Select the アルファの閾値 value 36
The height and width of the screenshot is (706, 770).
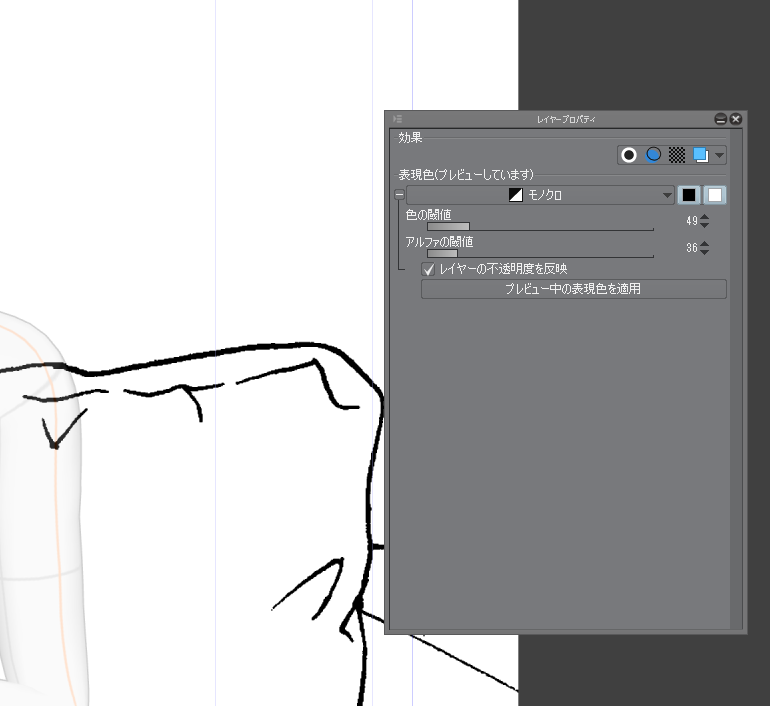tap(692, 248)
